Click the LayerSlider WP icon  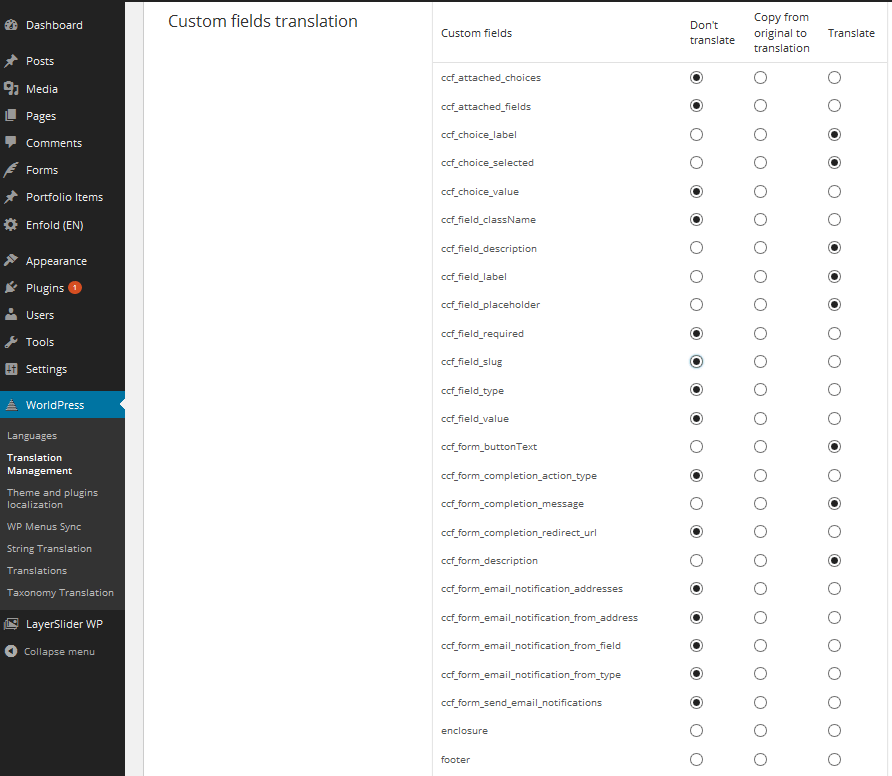[11, 624]
